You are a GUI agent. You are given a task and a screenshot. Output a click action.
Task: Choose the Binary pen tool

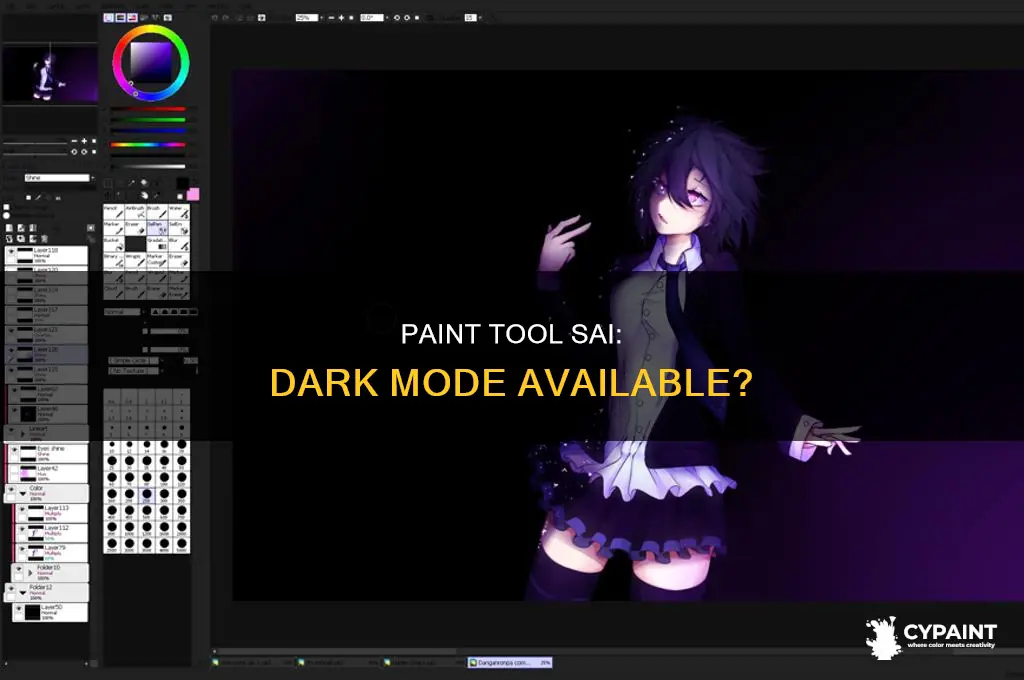point(114,260)
